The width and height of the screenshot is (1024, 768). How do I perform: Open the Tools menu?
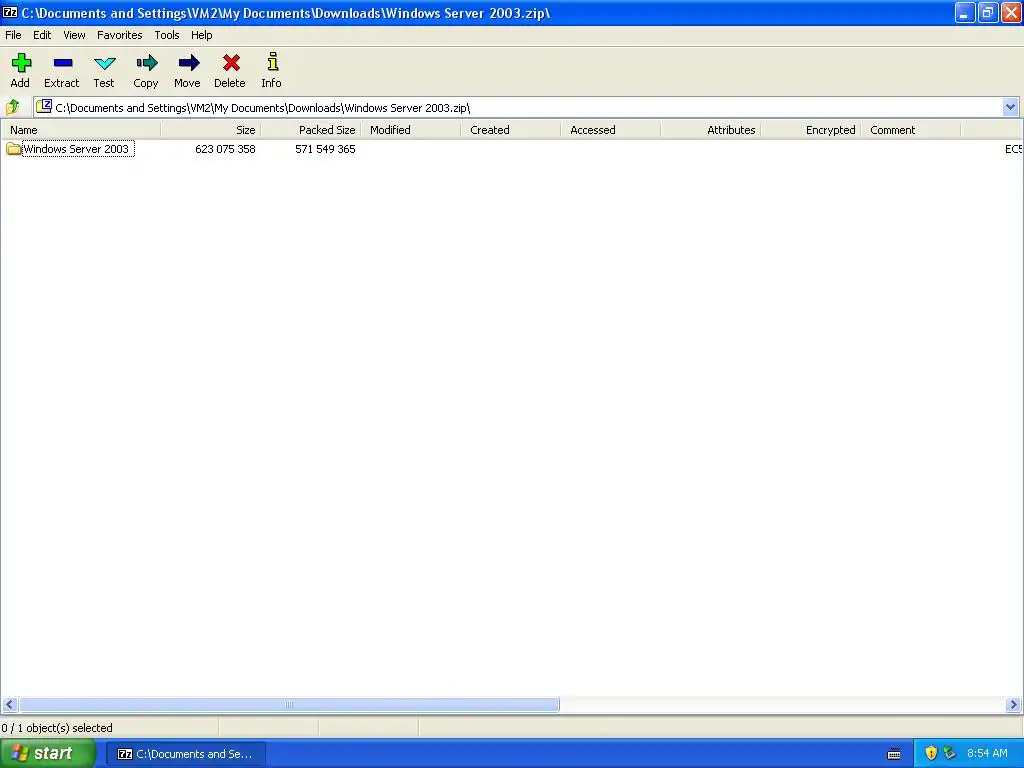(167, 35)
